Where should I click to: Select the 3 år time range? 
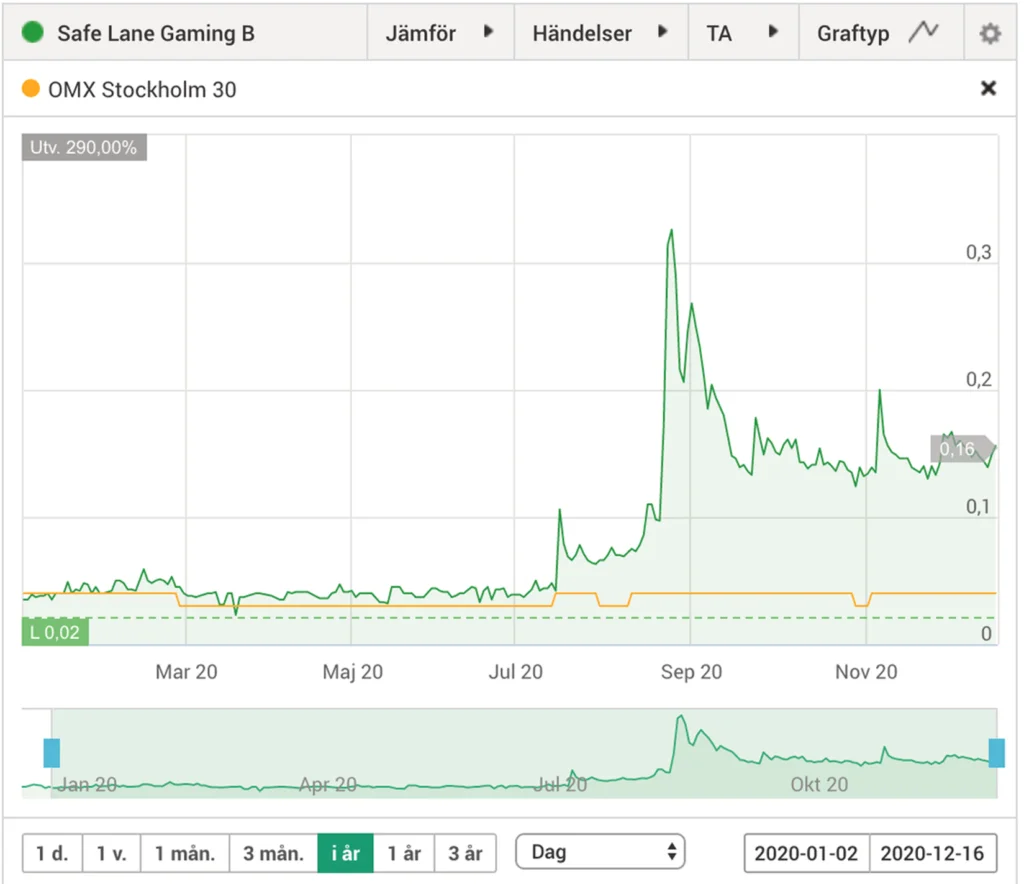tap(465, 853)
